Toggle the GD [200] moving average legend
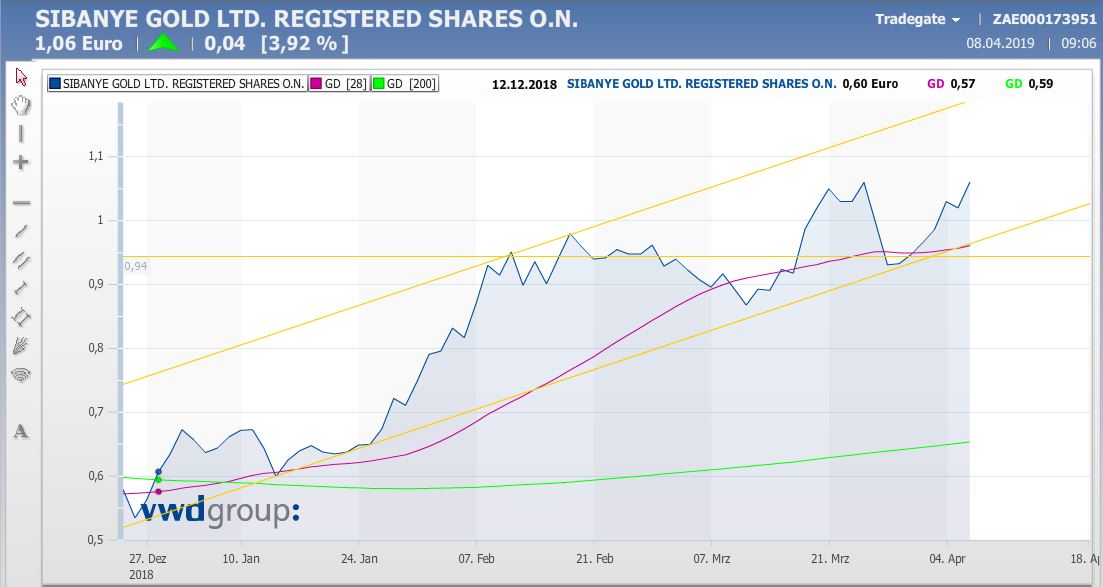Screen dimensions: 1103x587 (404, 84)
